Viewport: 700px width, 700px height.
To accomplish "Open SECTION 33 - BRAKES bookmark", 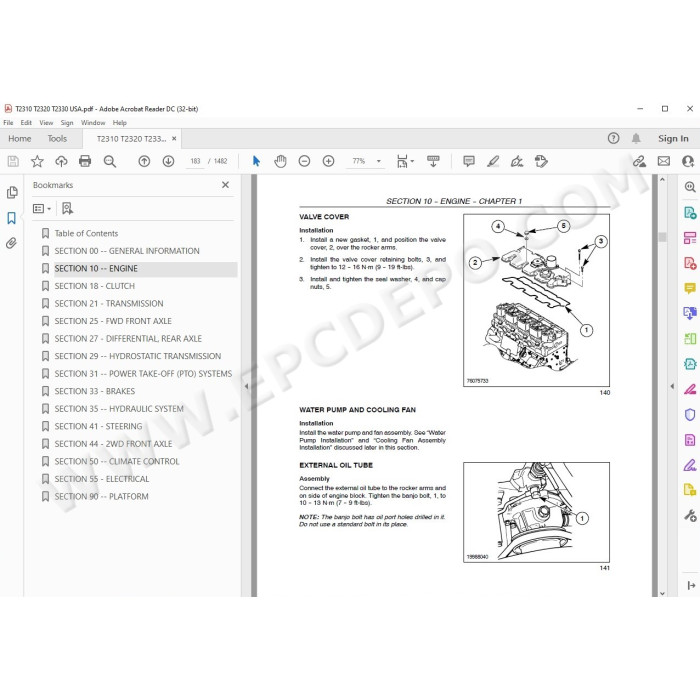I will coord(95,391).
